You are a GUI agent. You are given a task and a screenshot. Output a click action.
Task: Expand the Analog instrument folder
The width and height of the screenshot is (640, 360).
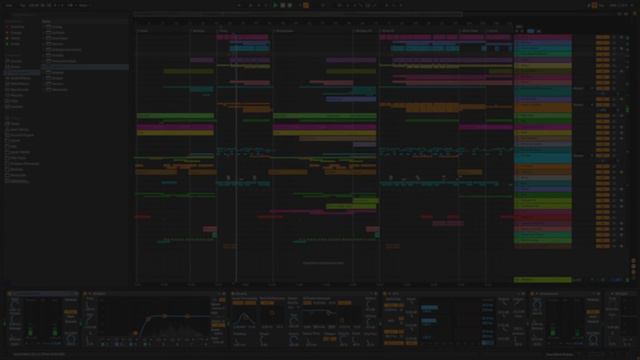(x=44, y=27)
